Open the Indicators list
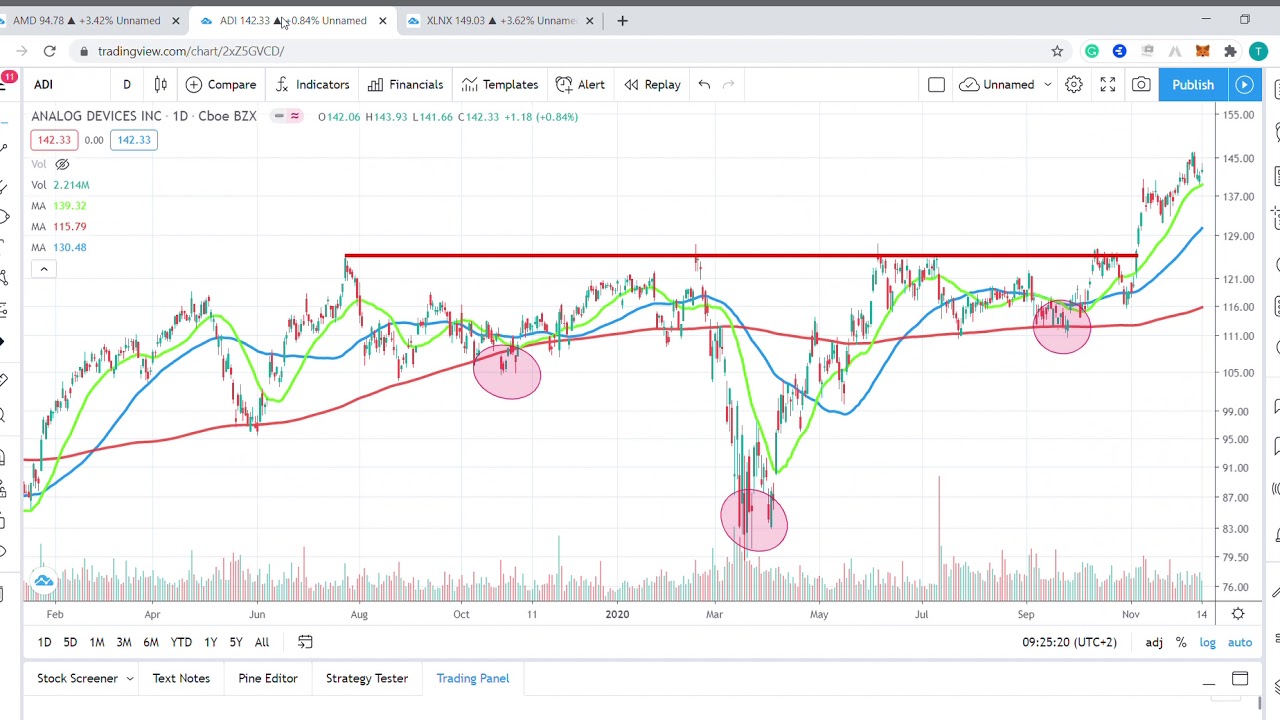The width and height of the screenshot is (1280, 720). pos(311,85)
